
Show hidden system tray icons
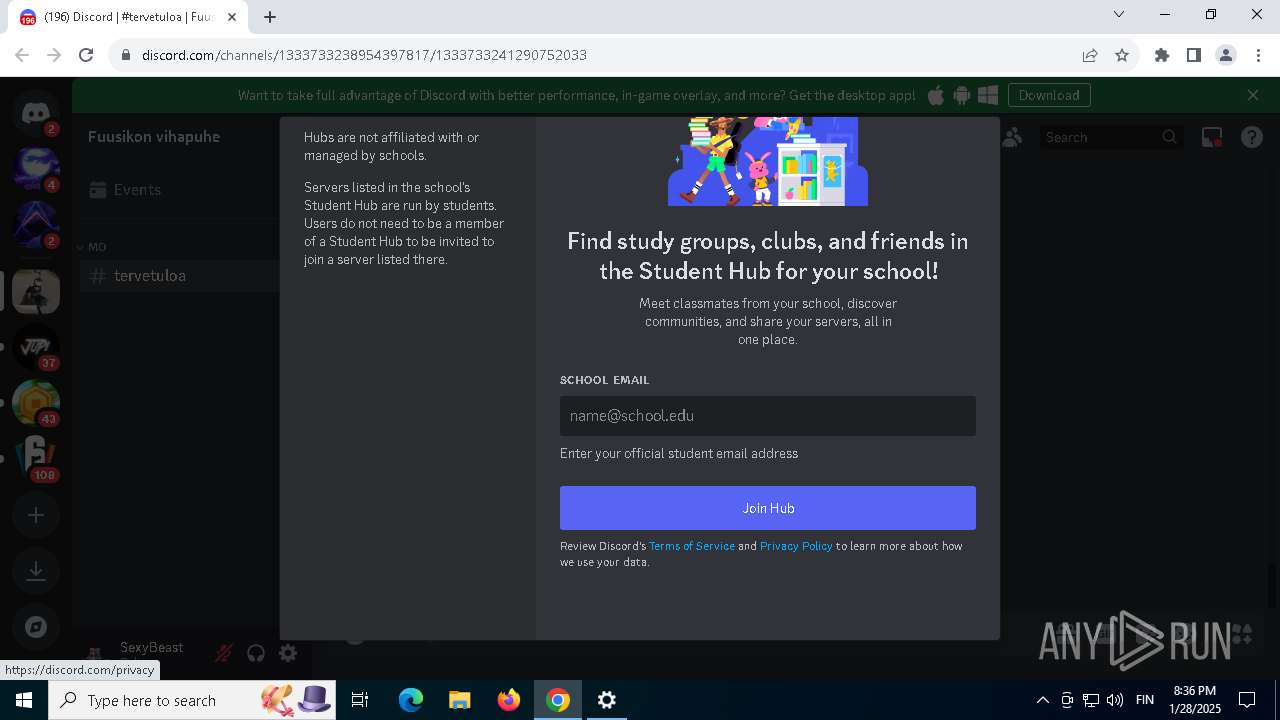(x=1042, y=700)
